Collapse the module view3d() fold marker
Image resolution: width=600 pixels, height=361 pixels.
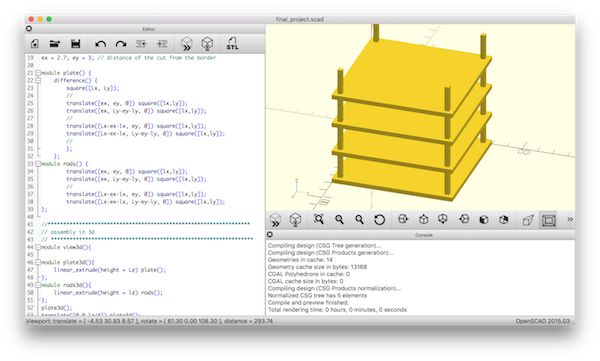pyautogui.click(x=38, y=247)
